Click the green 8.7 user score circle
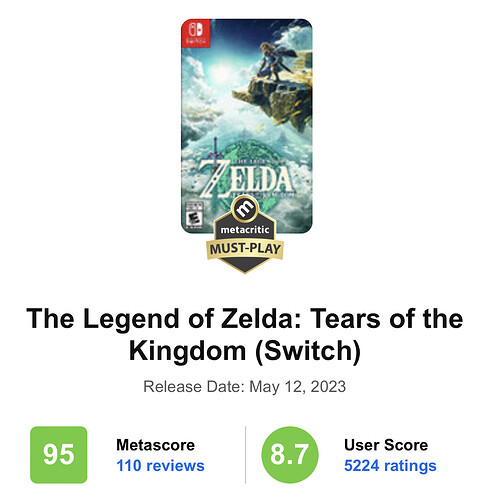 click(x=290, y=454)
